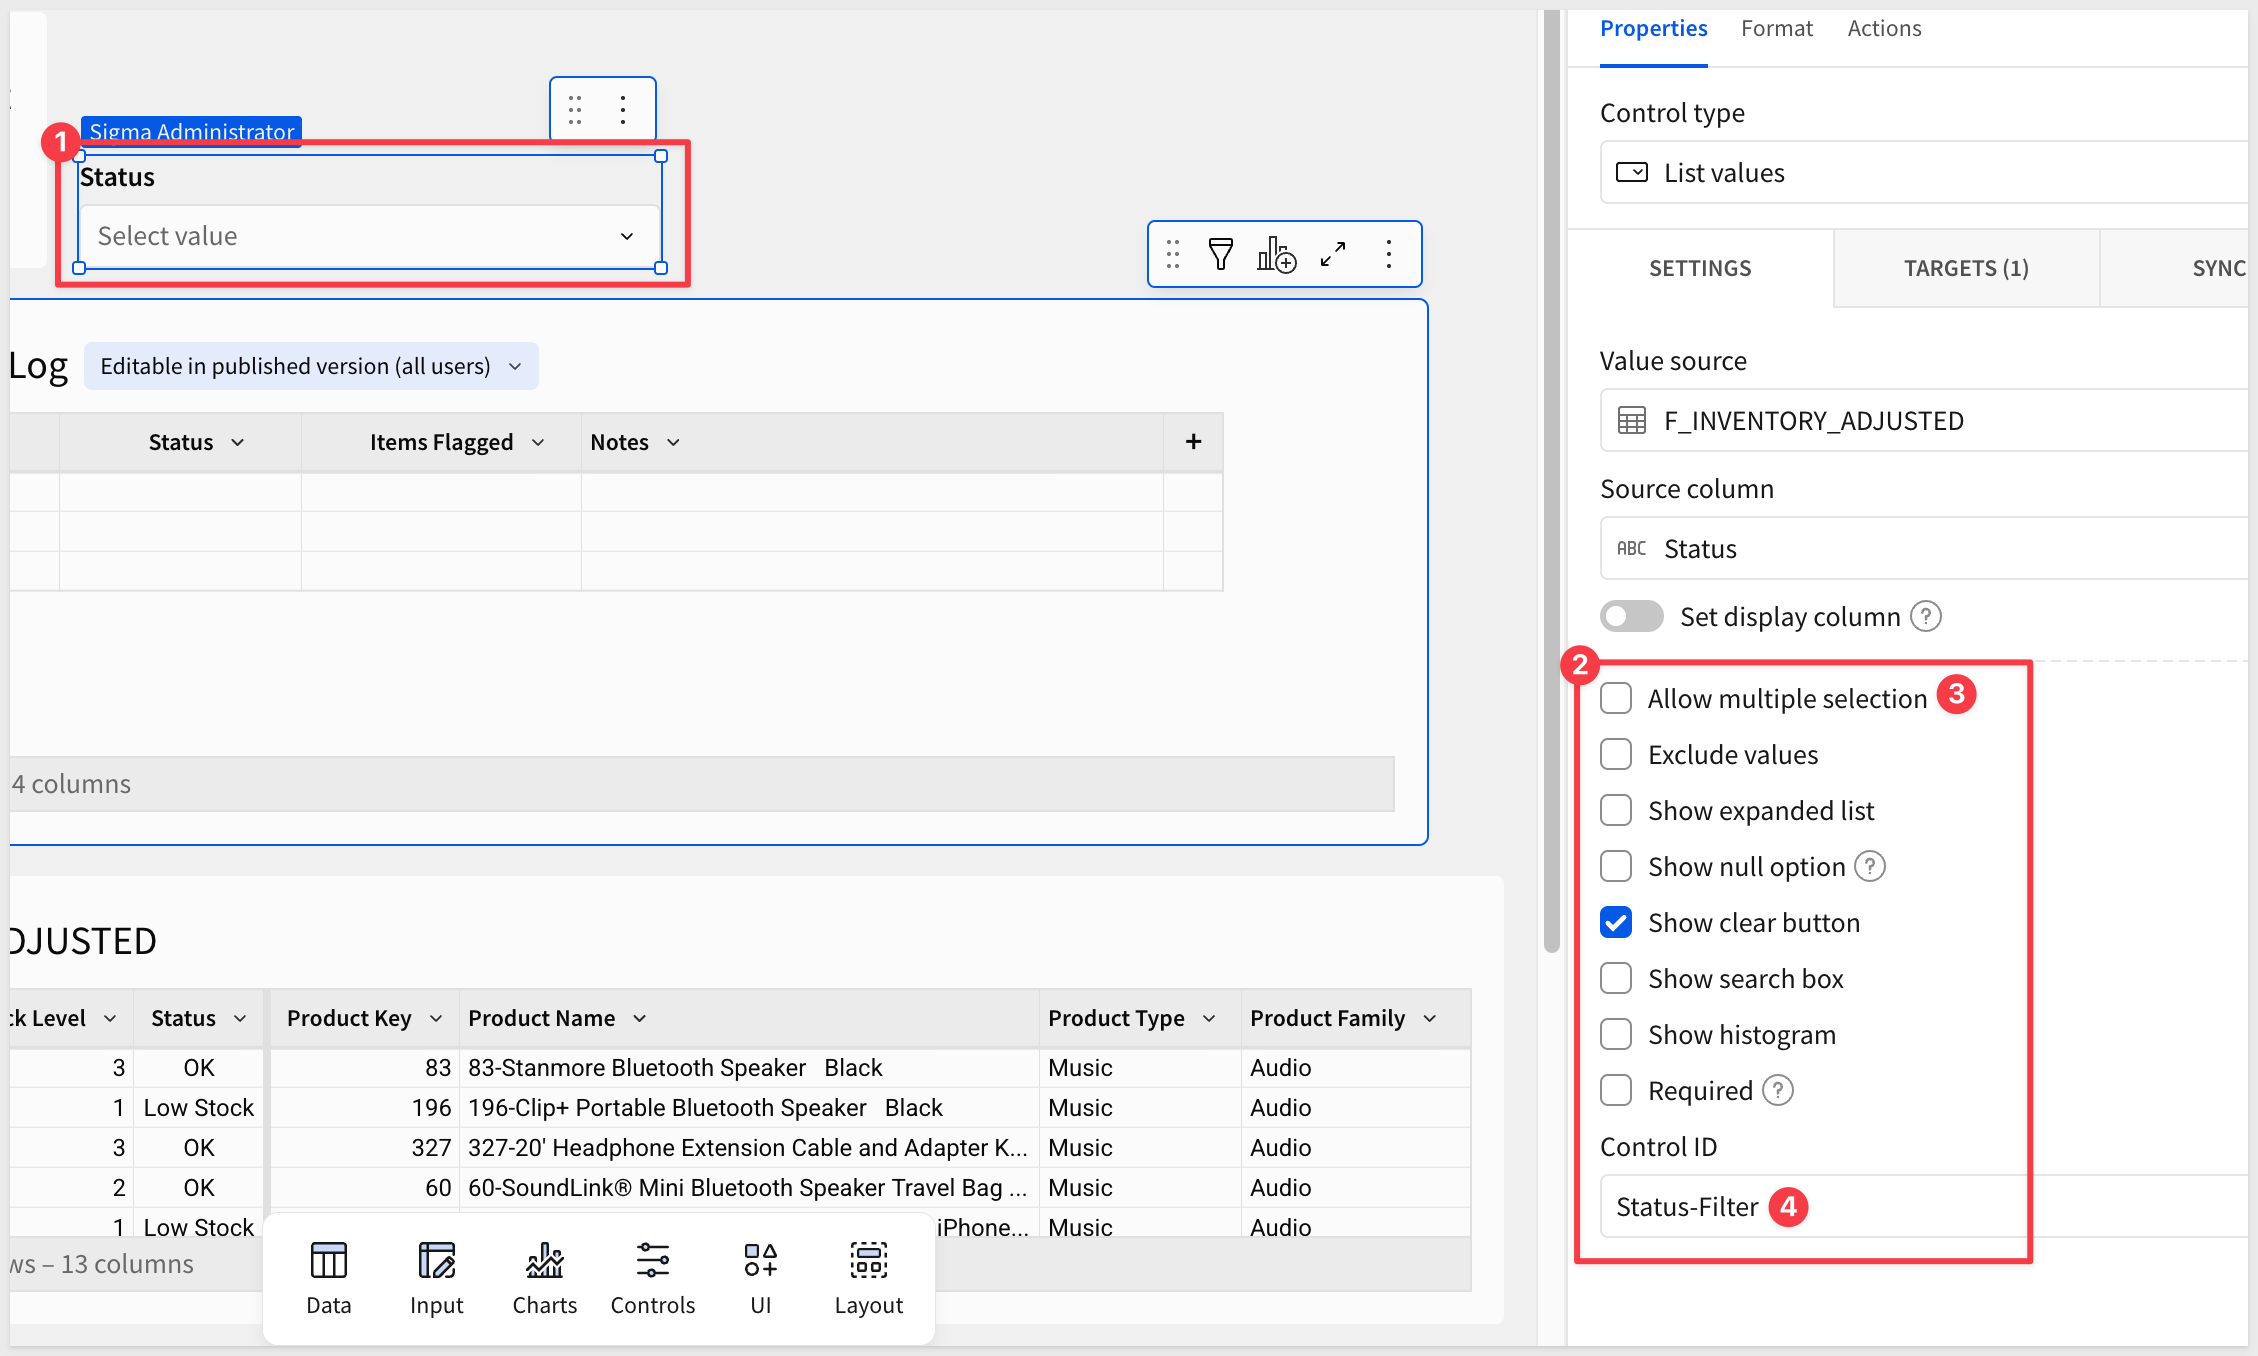Open the Status Select value dropdown
The image size is (2258, 1356).
coord(370,236)
